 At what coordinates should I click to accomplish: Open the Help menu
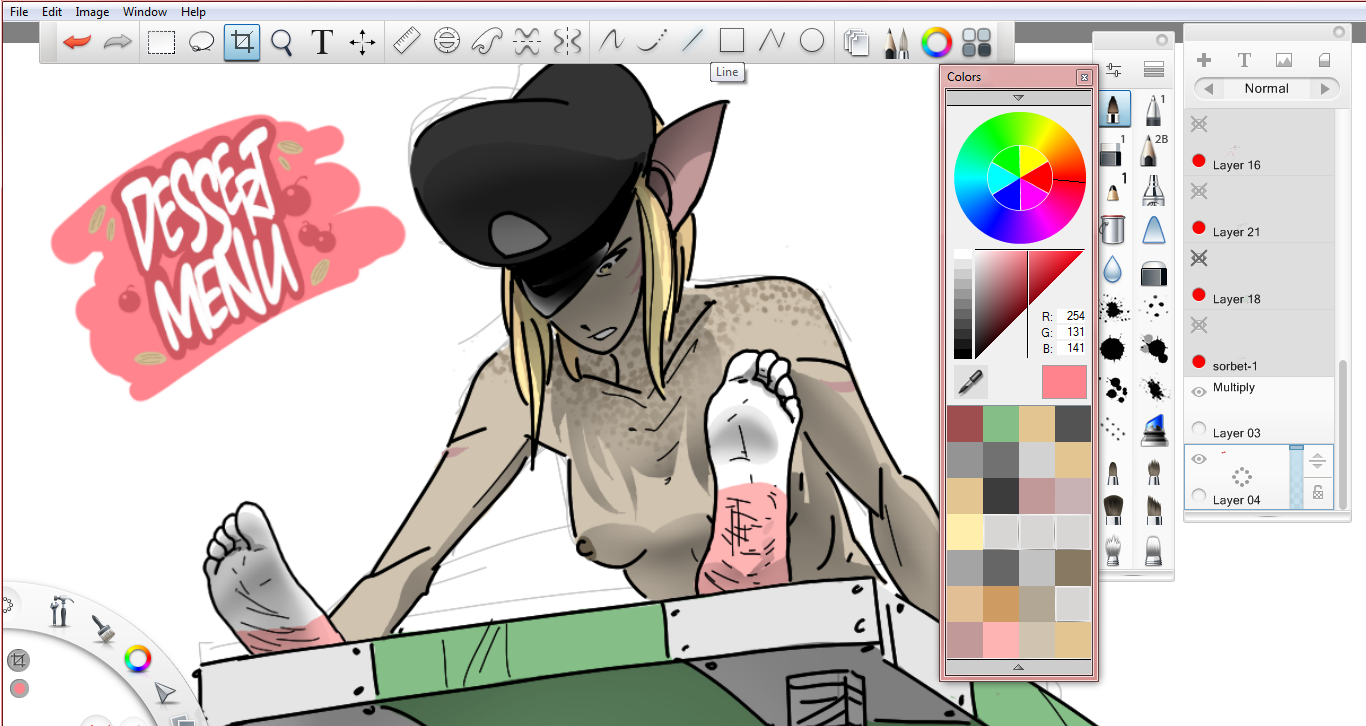tap(194, 12)
